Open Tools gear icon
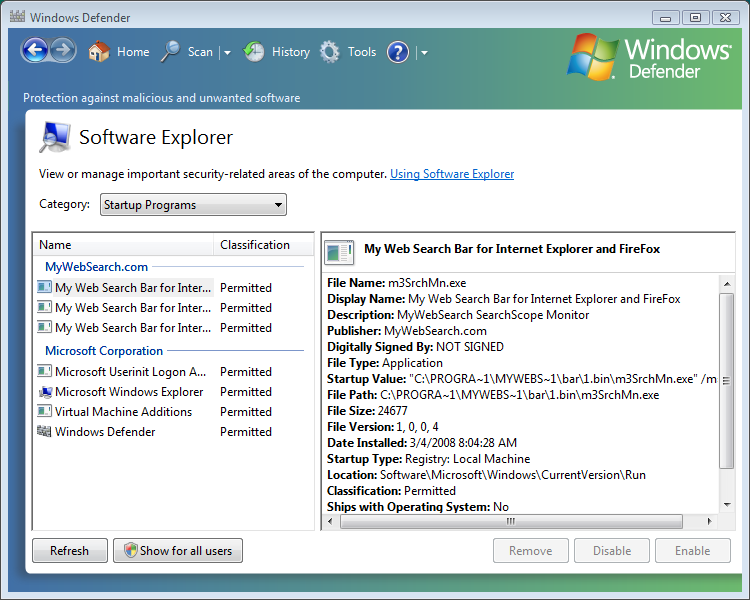Image resolution: width=750 pixels, height=600 pixels. click(x=330, y=52)
